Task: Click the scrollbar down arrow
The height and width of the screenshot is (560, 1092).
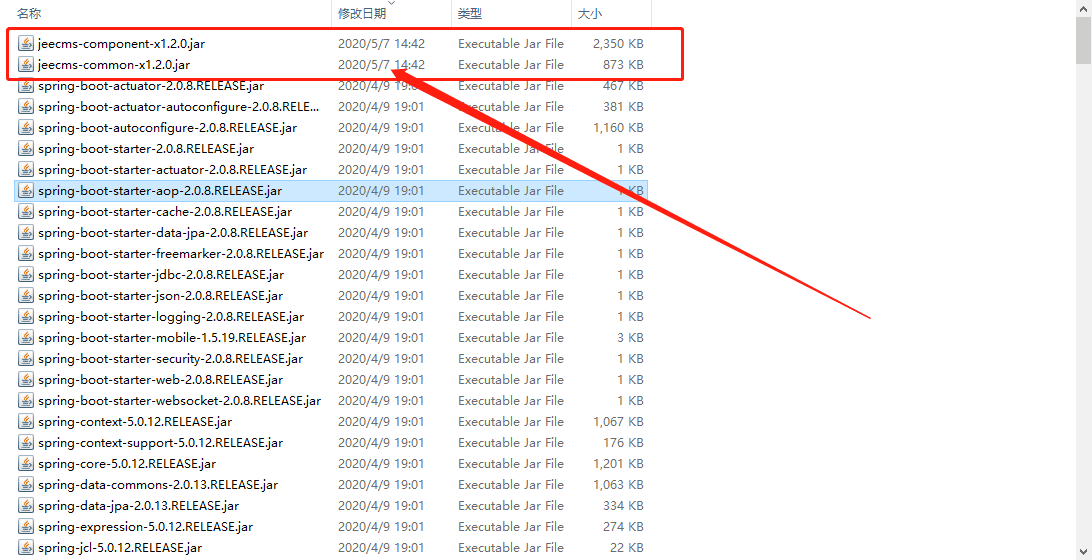Action: [1084, 552]
